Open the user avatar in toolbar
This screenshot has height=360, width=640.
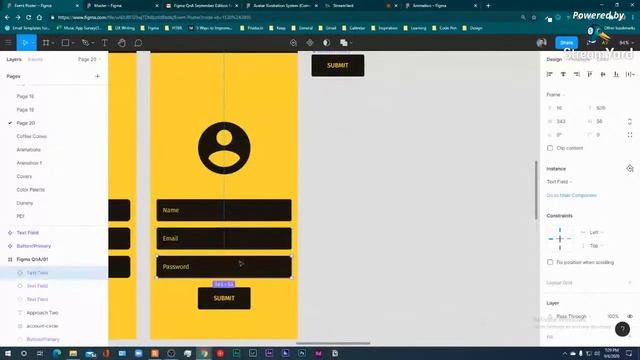(x=542, y=42)
